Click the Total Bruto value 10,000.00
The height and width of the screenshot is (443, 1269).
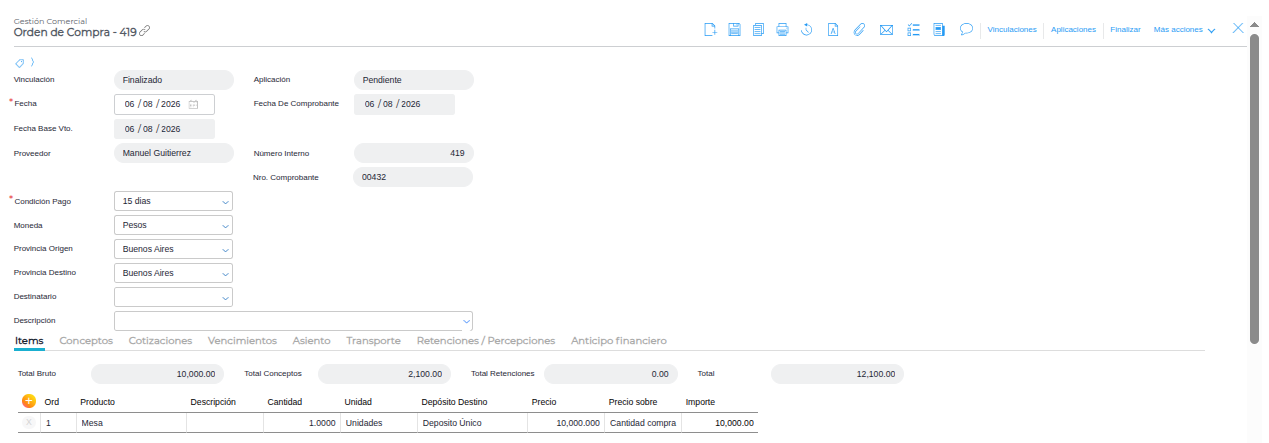[x=158, y=374]
